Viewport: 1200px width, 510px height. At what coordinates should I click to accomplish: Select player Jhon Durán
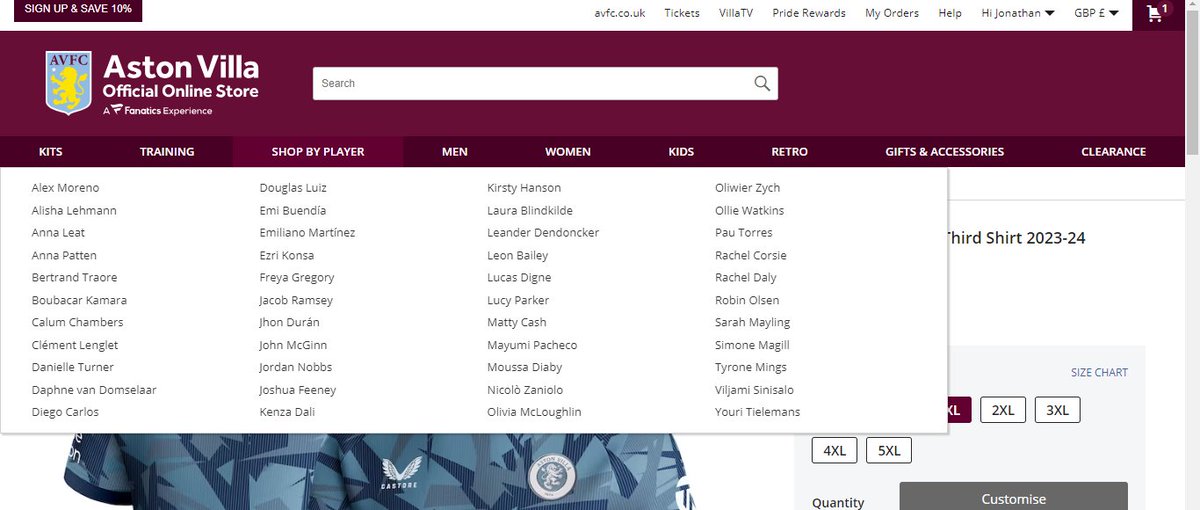point(289,322)
